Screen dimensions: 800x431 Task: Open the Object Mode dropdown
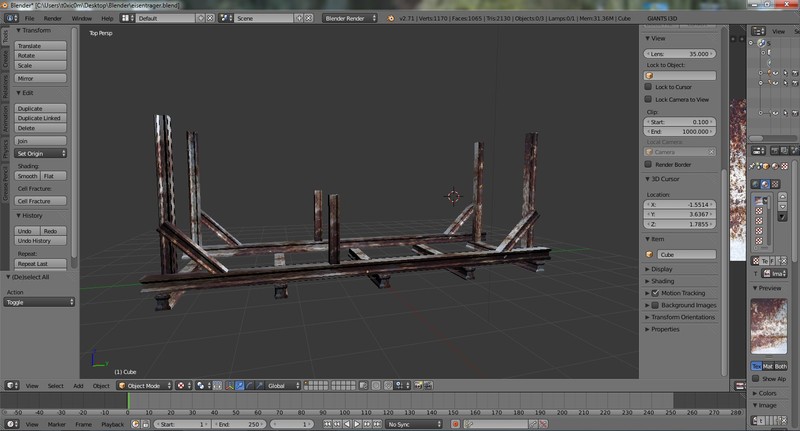(144, 385)
